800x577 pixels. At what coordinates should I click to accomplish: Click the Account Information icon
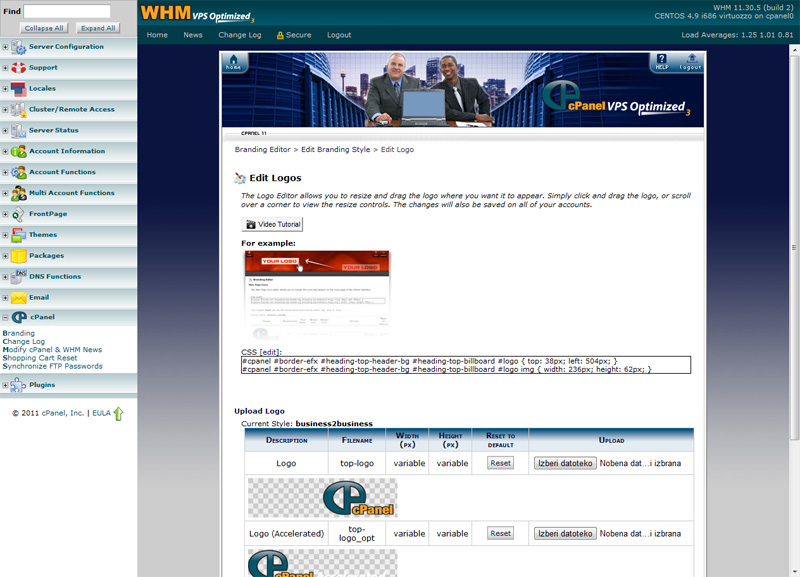(x=18, y=152)
